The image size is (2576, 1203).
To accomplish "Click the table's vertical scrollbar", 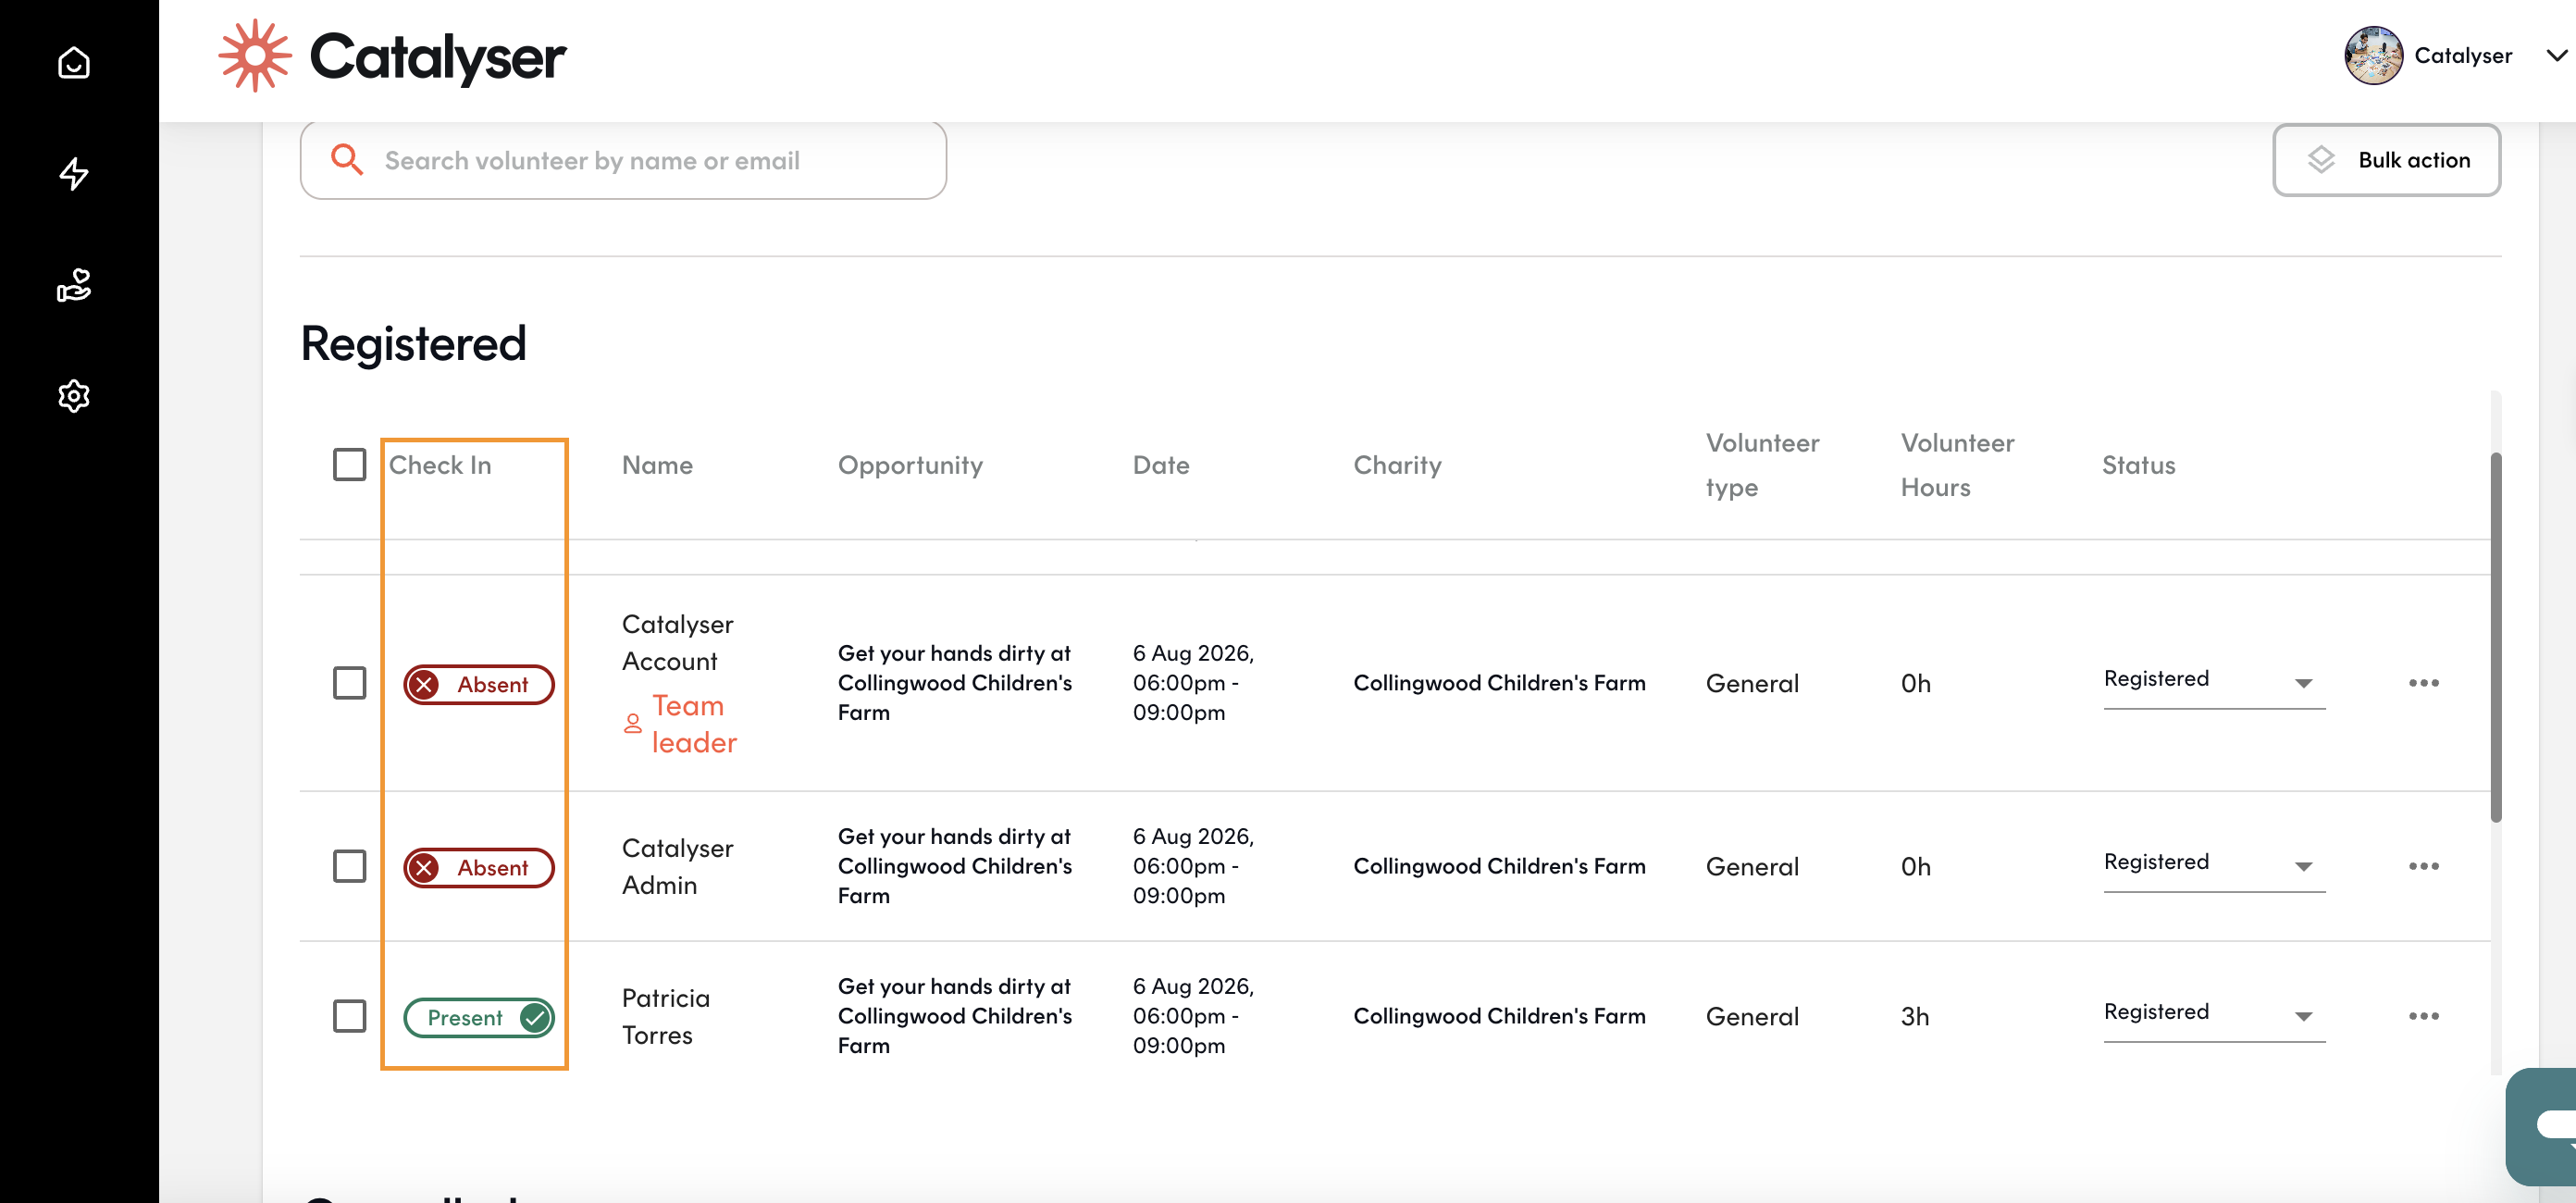I will tap(2495, 637).
